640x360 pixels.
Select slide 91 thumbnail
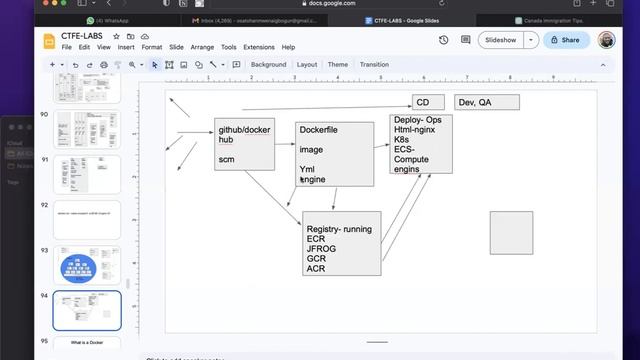pos(87,175)
